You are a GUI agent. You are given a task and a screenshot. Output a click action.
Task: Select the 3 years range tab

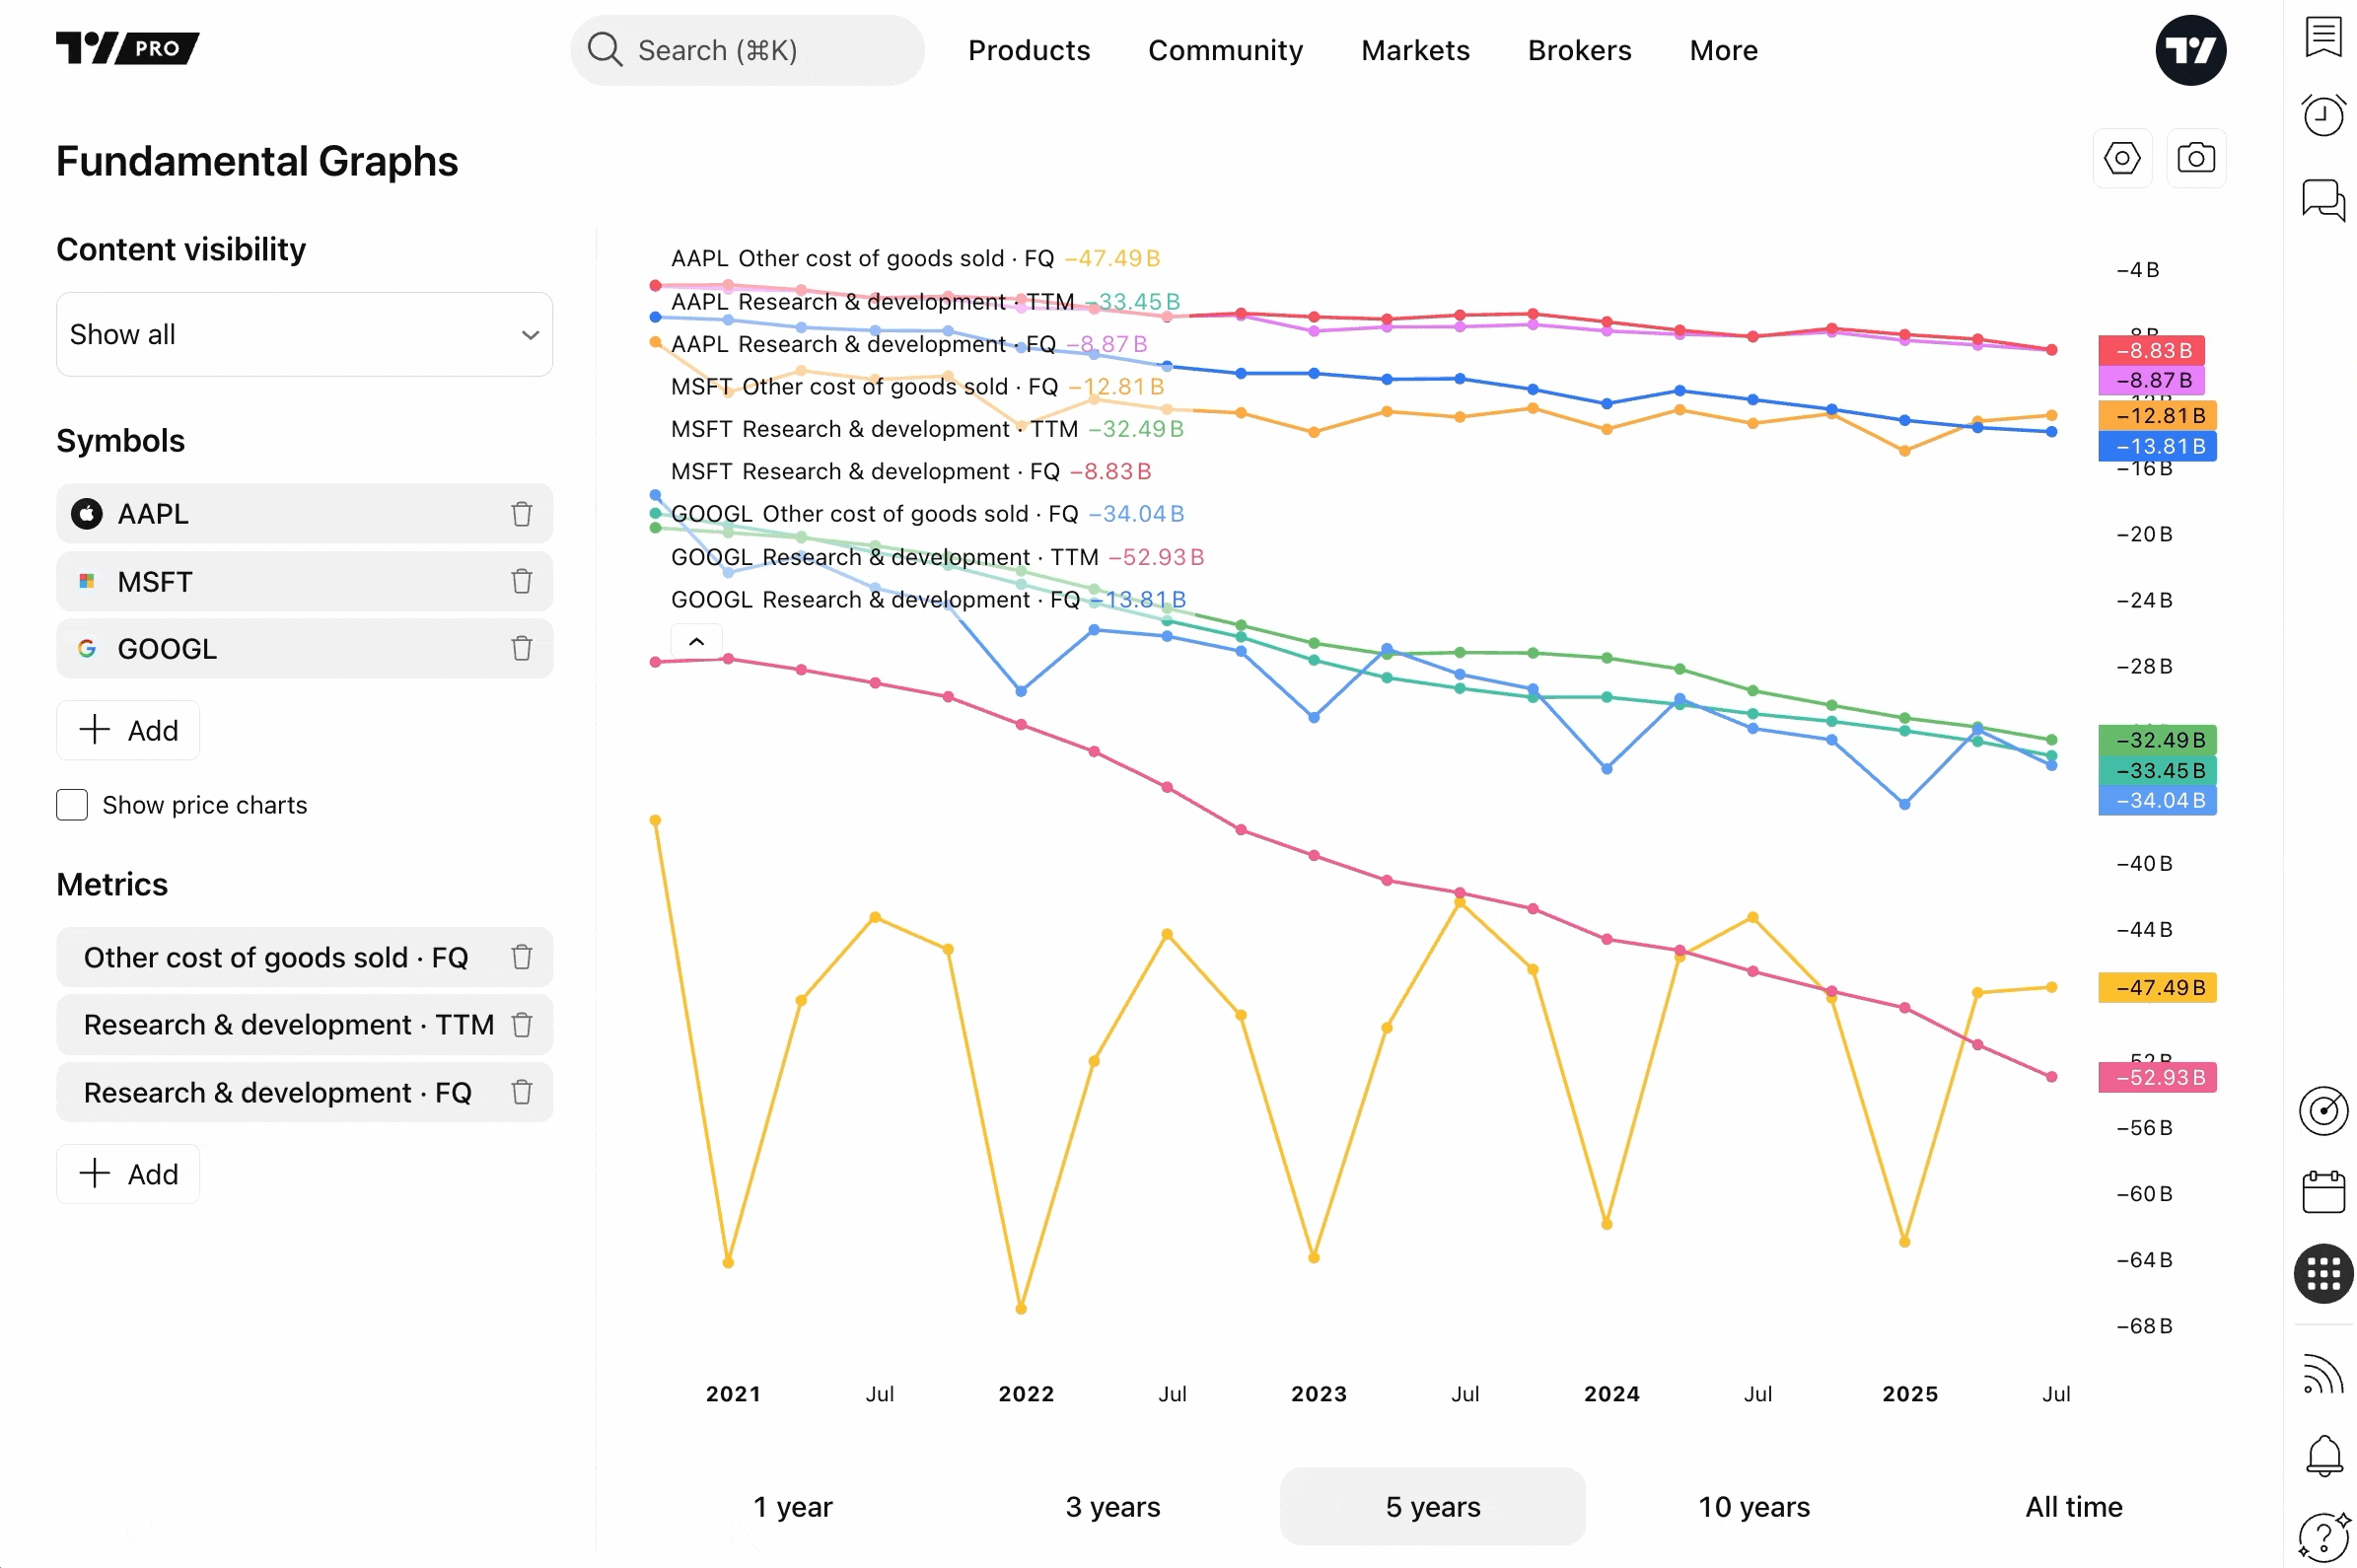click(1112, 1506)
